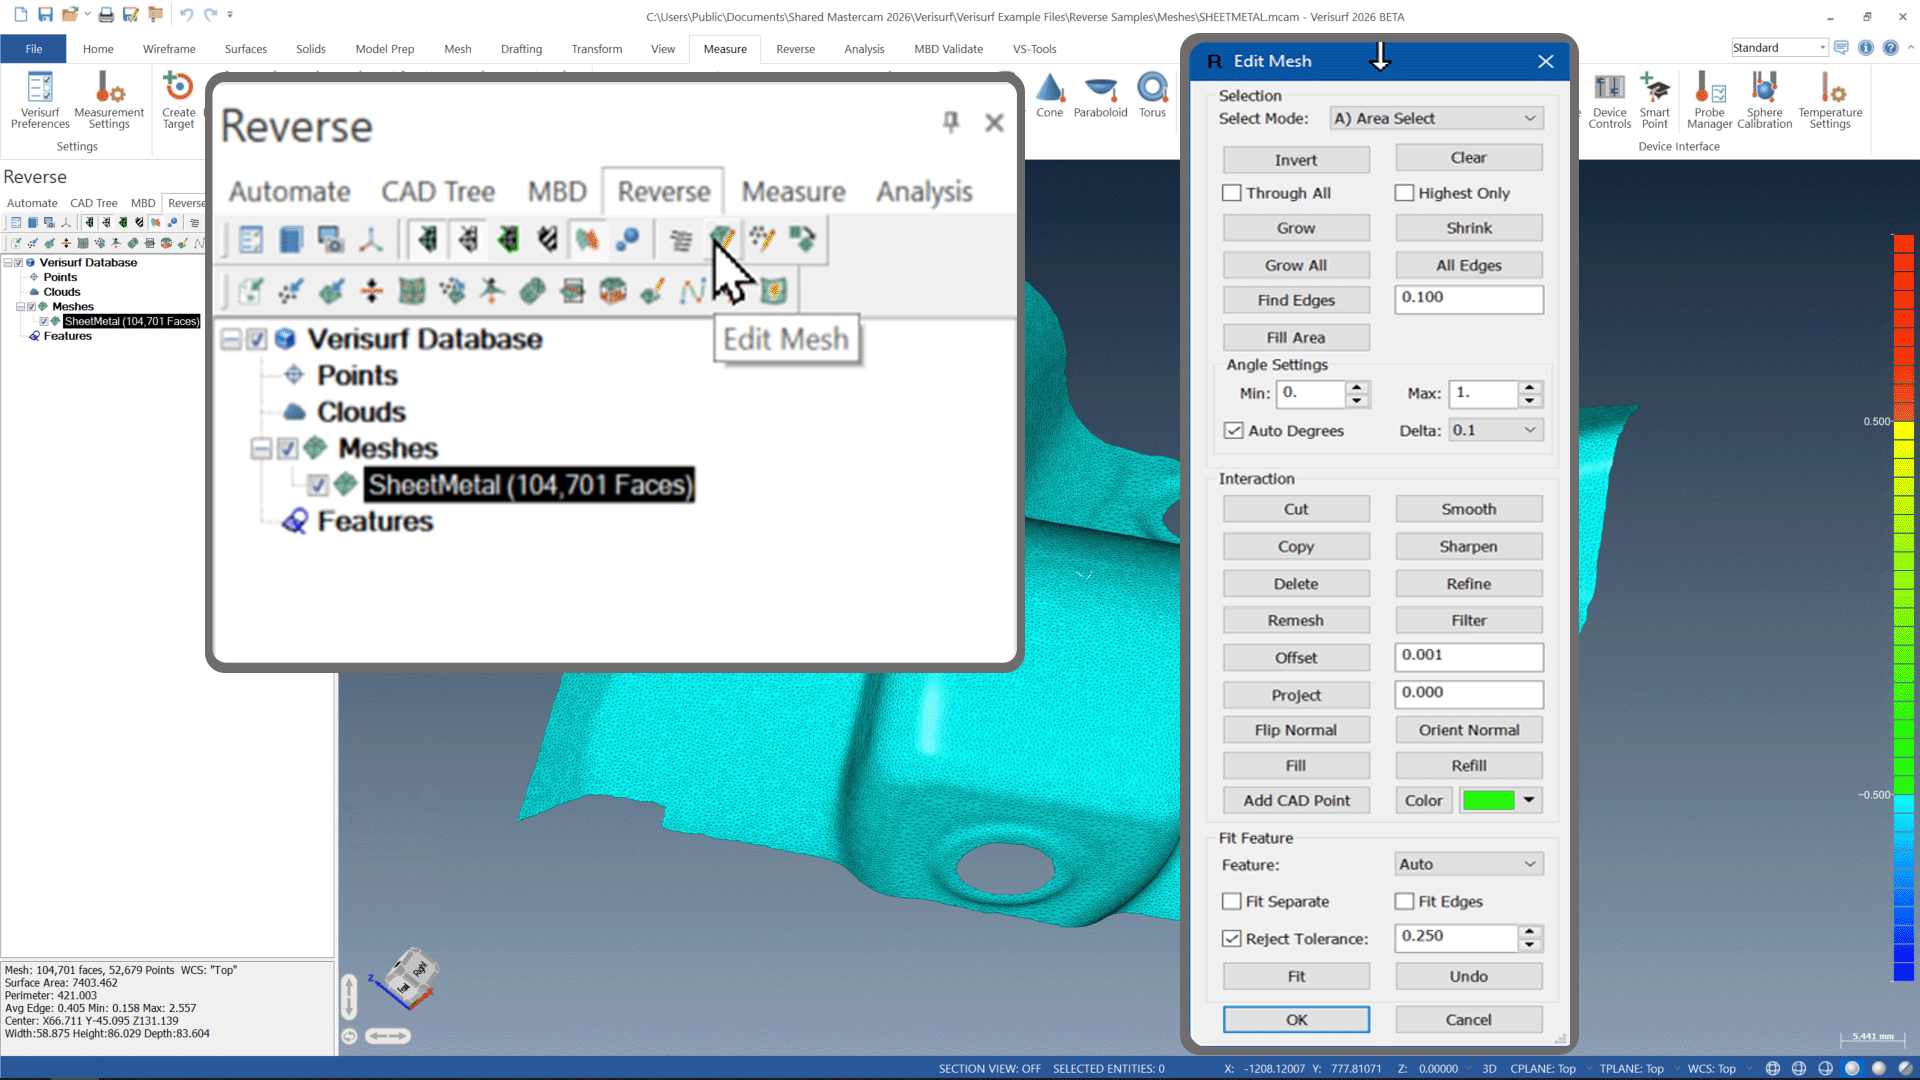Click the view cube gnomon in the viewport

(x=408, y=980)
